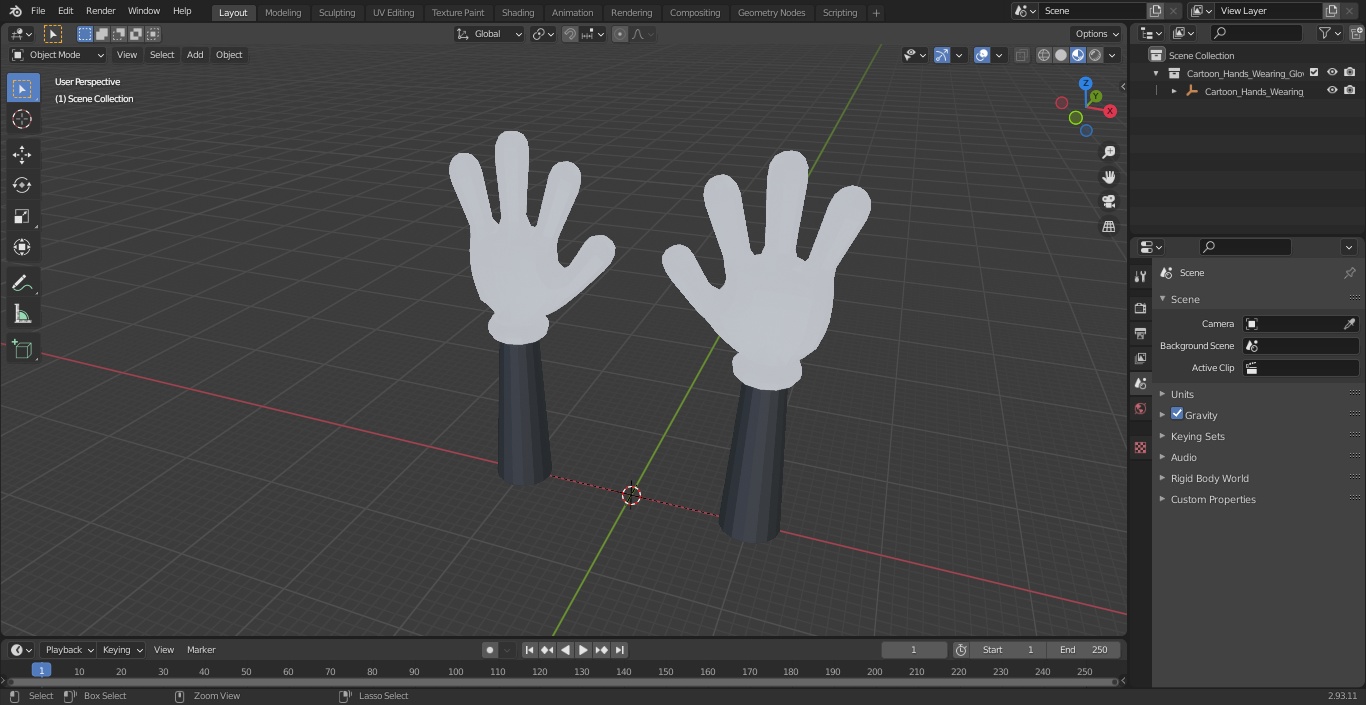Select the Select Box tool

(23, 89)
